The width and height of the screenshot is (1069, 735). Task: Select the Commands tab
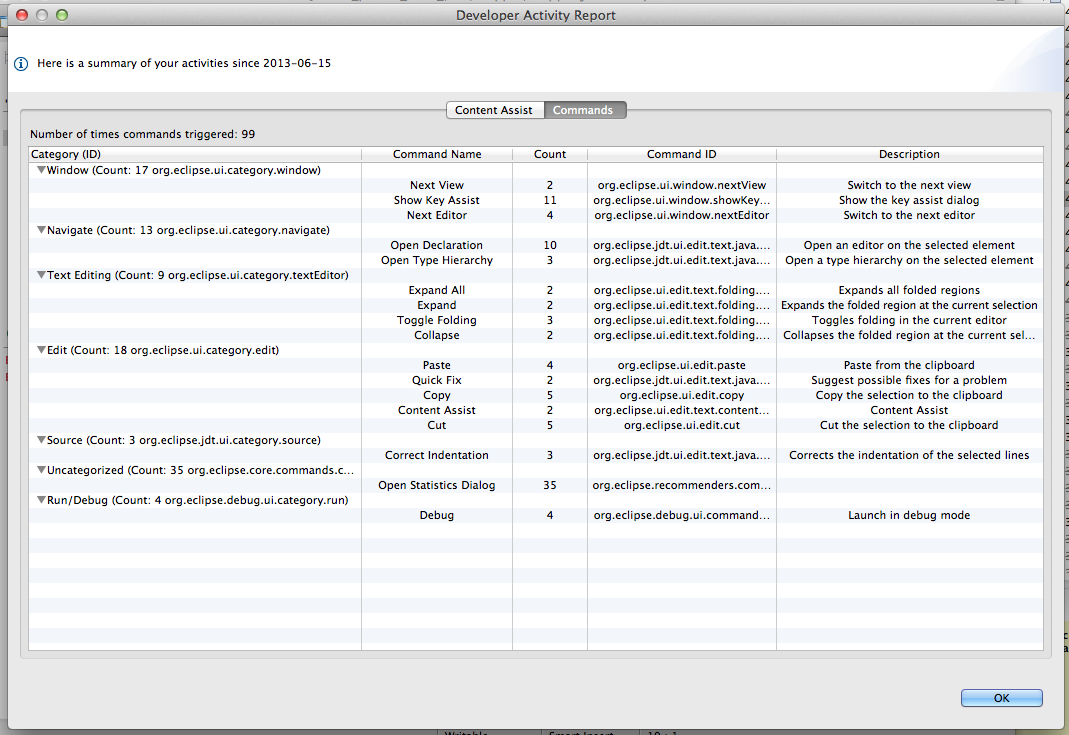coord(583,110)
